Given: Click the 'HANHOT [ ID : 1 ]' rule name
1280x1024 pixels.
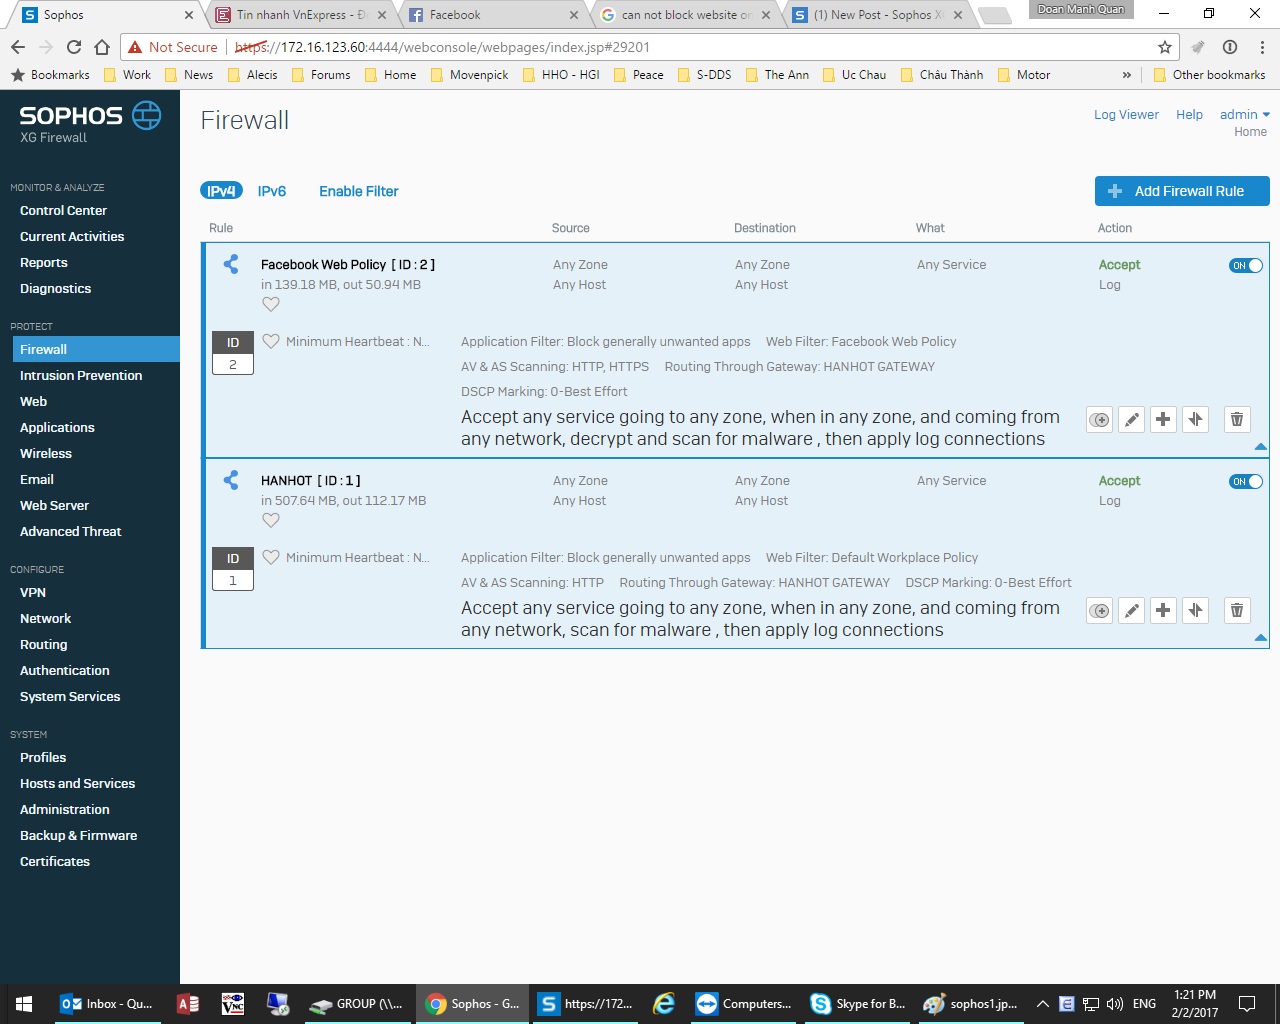Looking at the screenshot, I should pyautogui.click(x=311, y=481).
